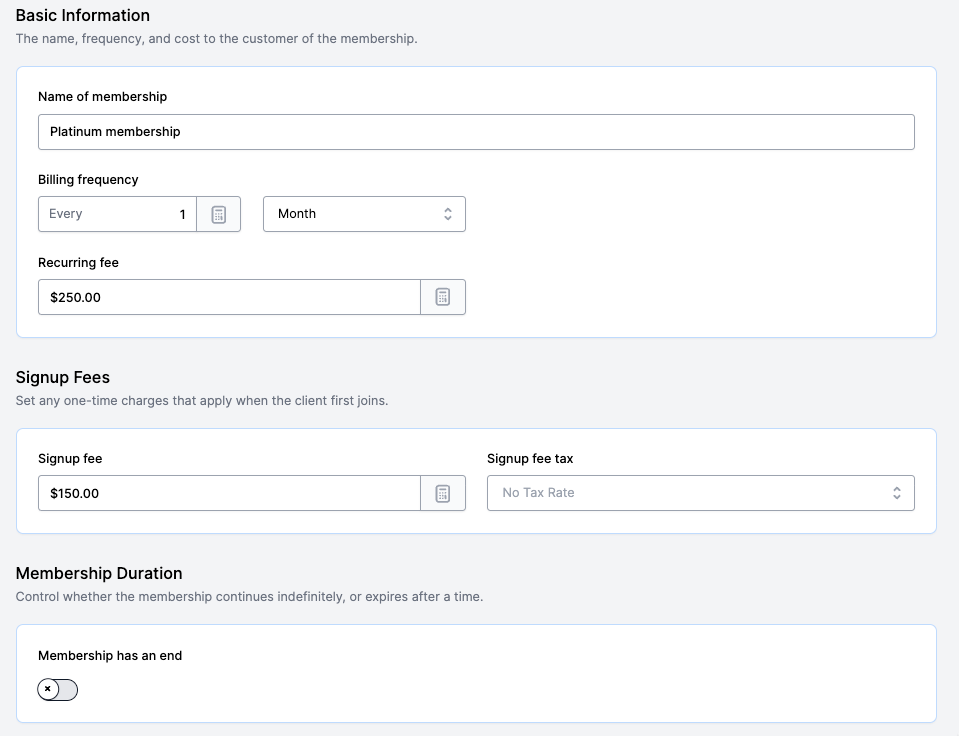Click the 'Signup fee tax' label

pos(530,459)
